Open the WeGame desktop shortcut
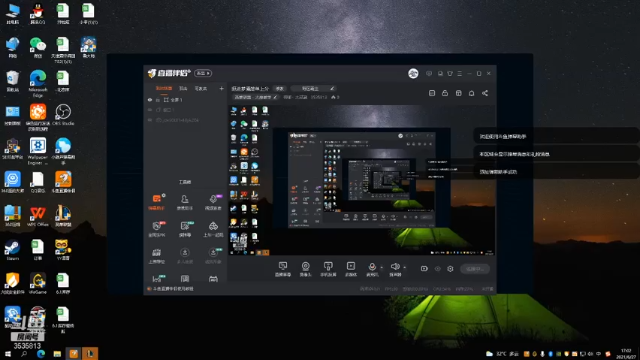 point(38,284)
